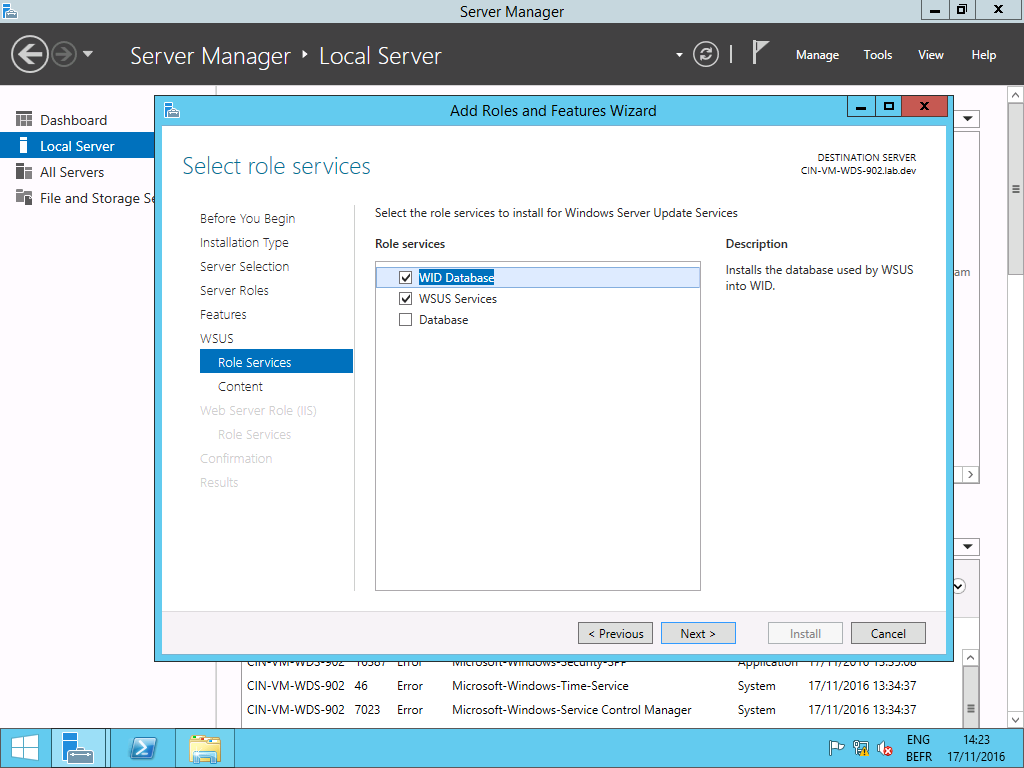
Task: Click event ID 46 in the events list
Action: (361, 686)
